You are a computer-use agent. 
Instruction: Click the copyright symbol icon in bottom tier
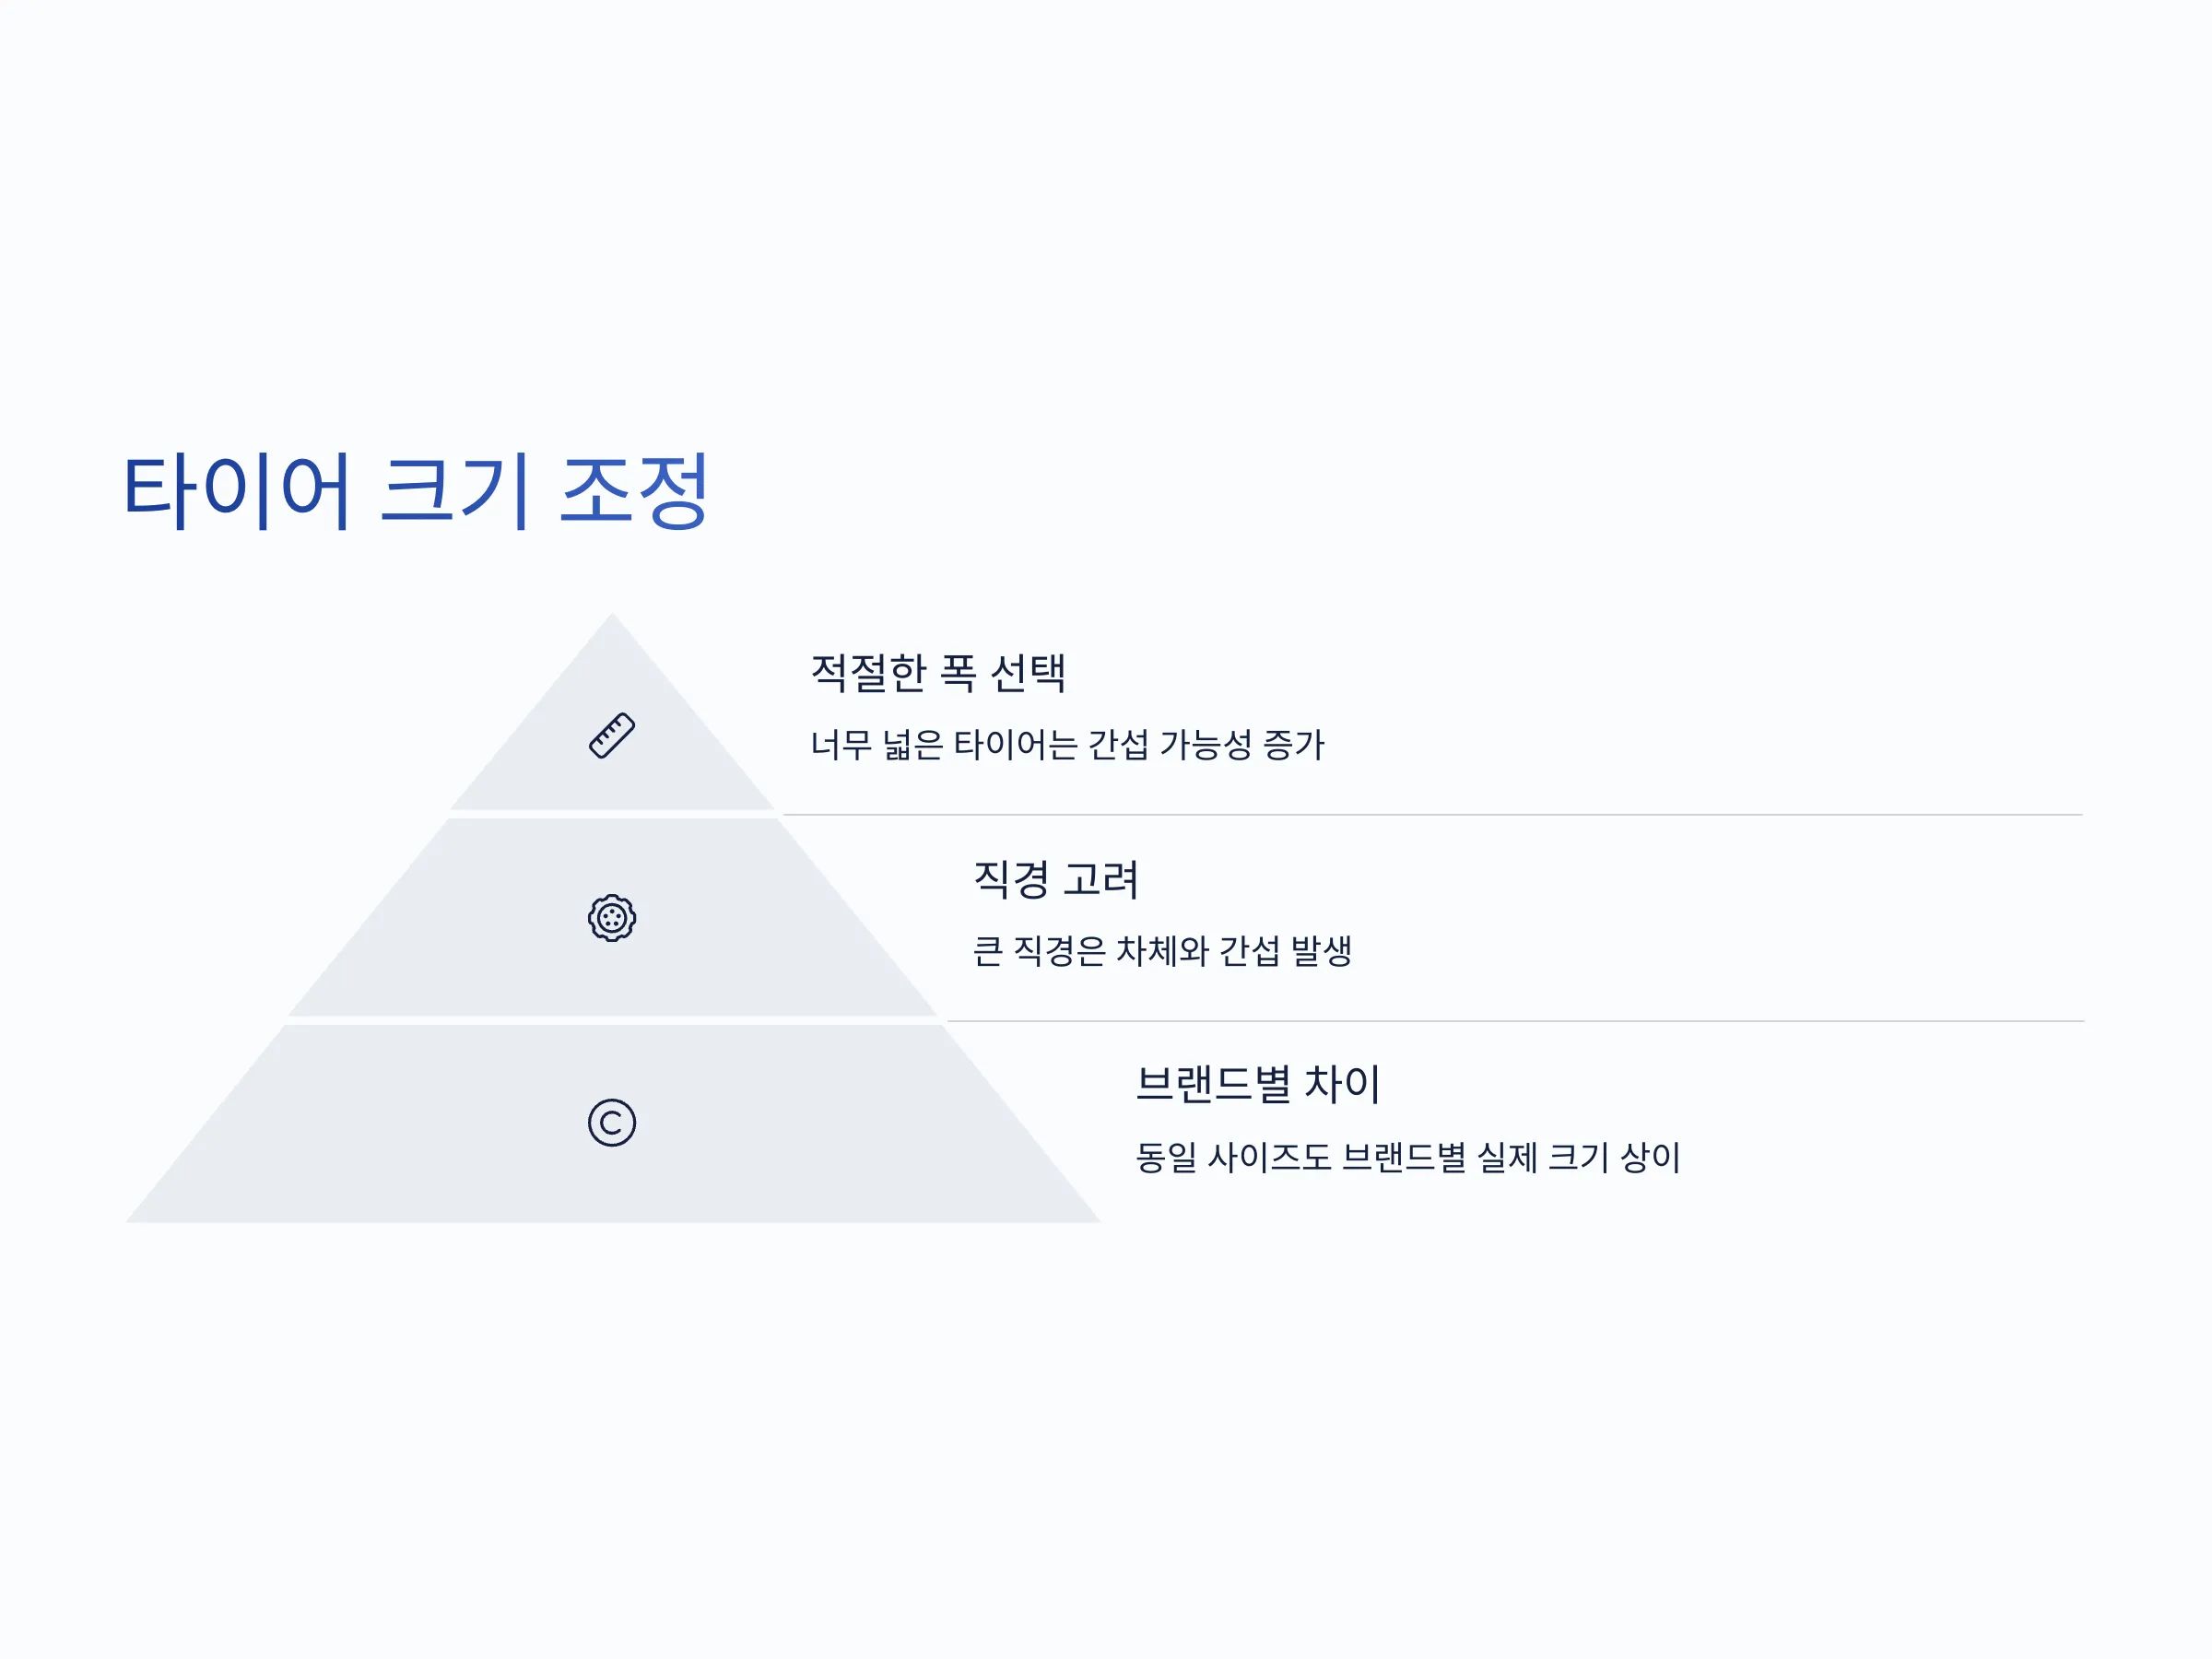coord(611,1122)
